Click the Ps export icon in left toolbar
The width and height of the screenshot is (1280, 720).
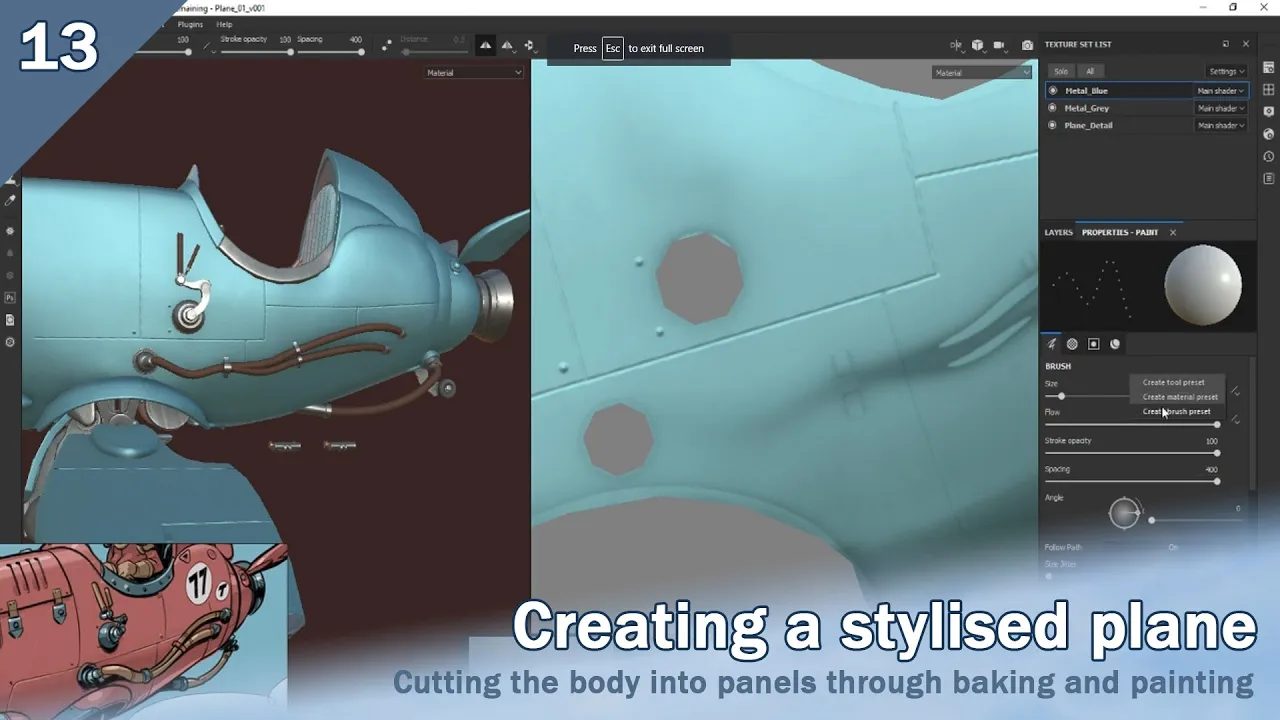(x=10, y=297)
